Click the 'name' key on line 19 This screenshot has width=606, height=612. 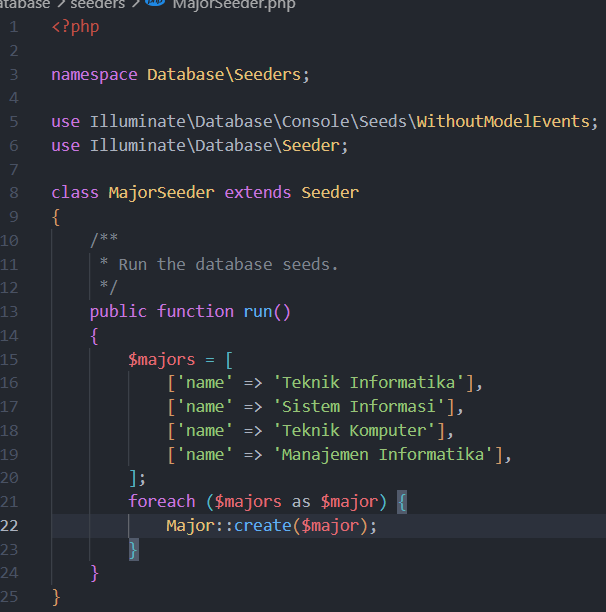pyautogui.click(x=205, y=455)
